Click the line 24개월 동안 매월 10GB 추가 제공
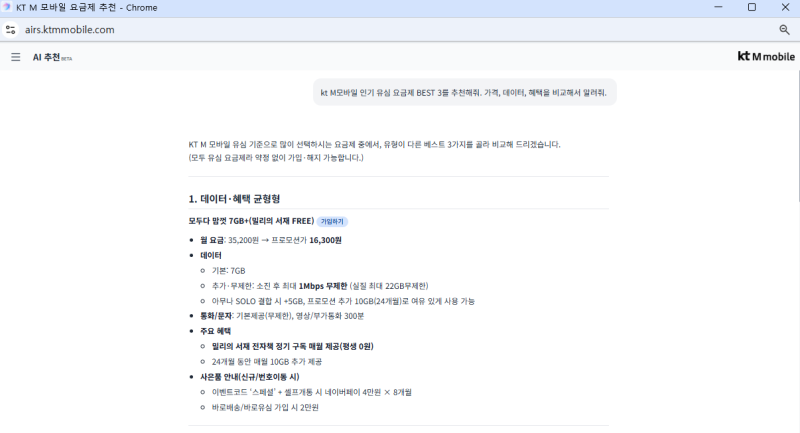Viewport: 800px width, 433px height. pyautogui.click(x=267, y=362)
